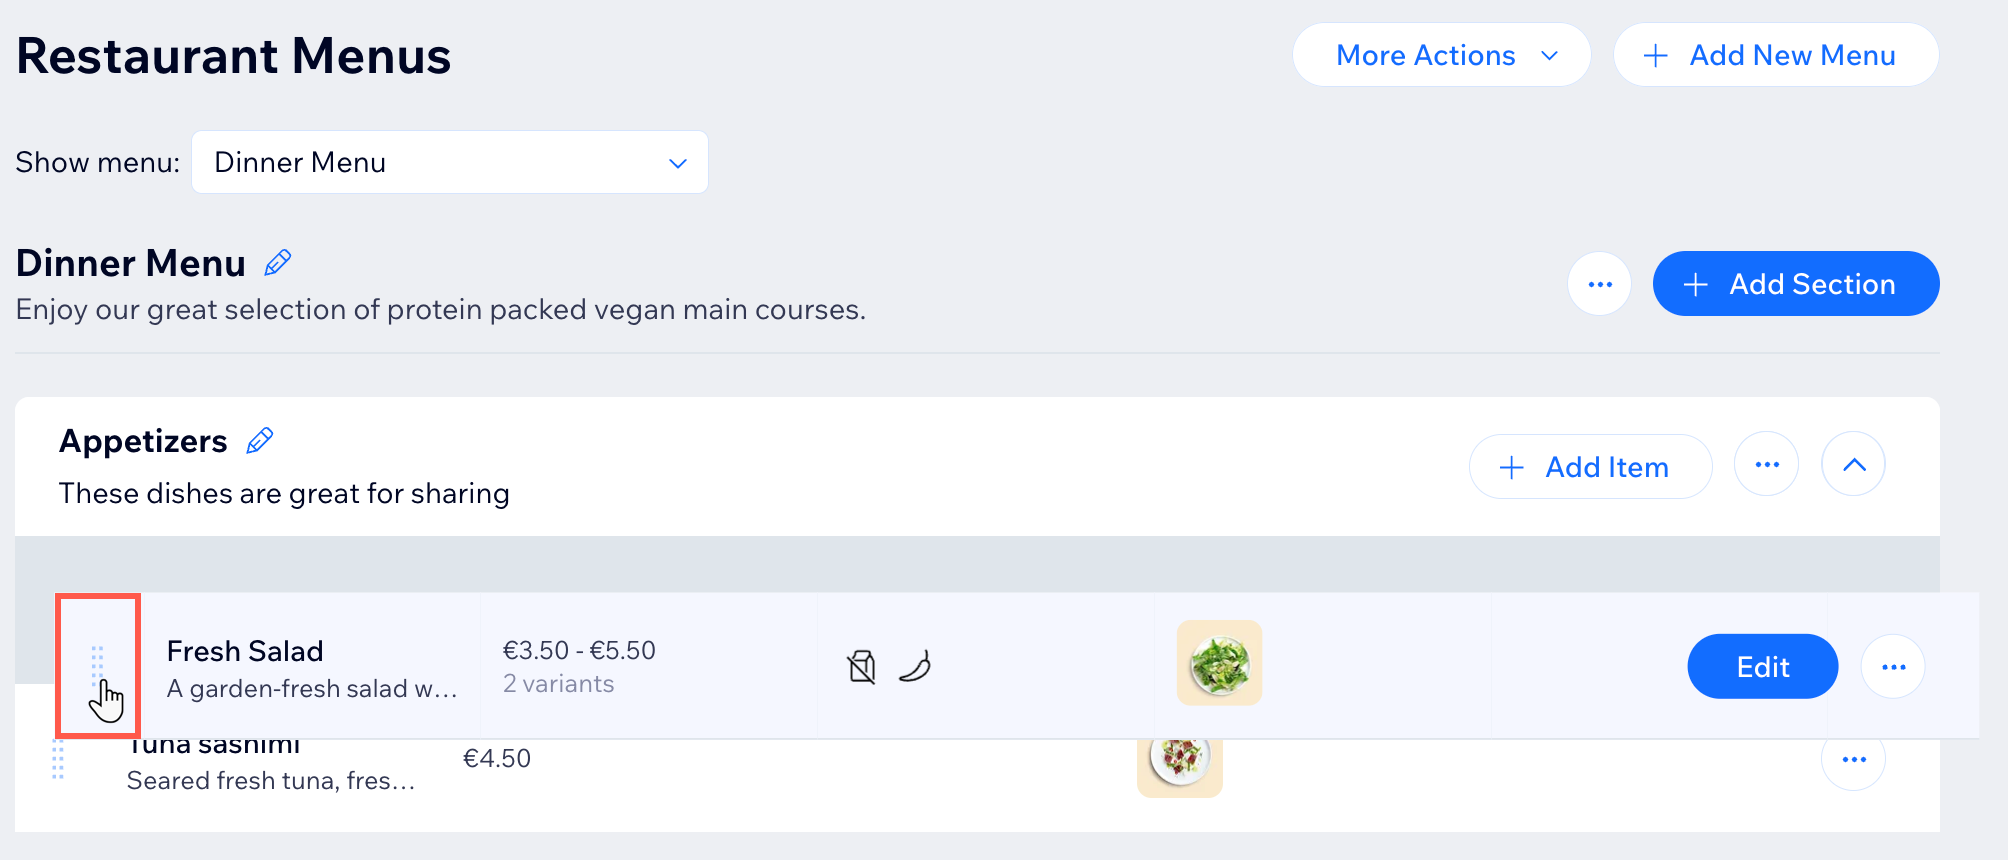Open the Fresh Salad image thumbnail

point(1219,663)
